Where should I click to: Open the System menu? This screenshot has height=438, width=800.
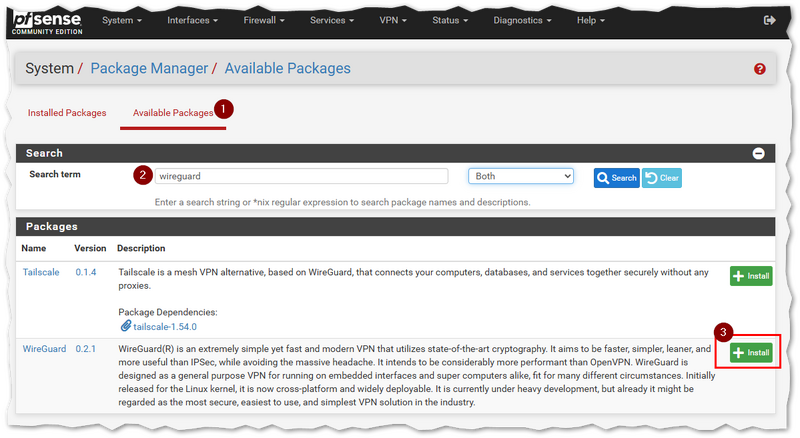pyautogui.click(x=122, y=20)
